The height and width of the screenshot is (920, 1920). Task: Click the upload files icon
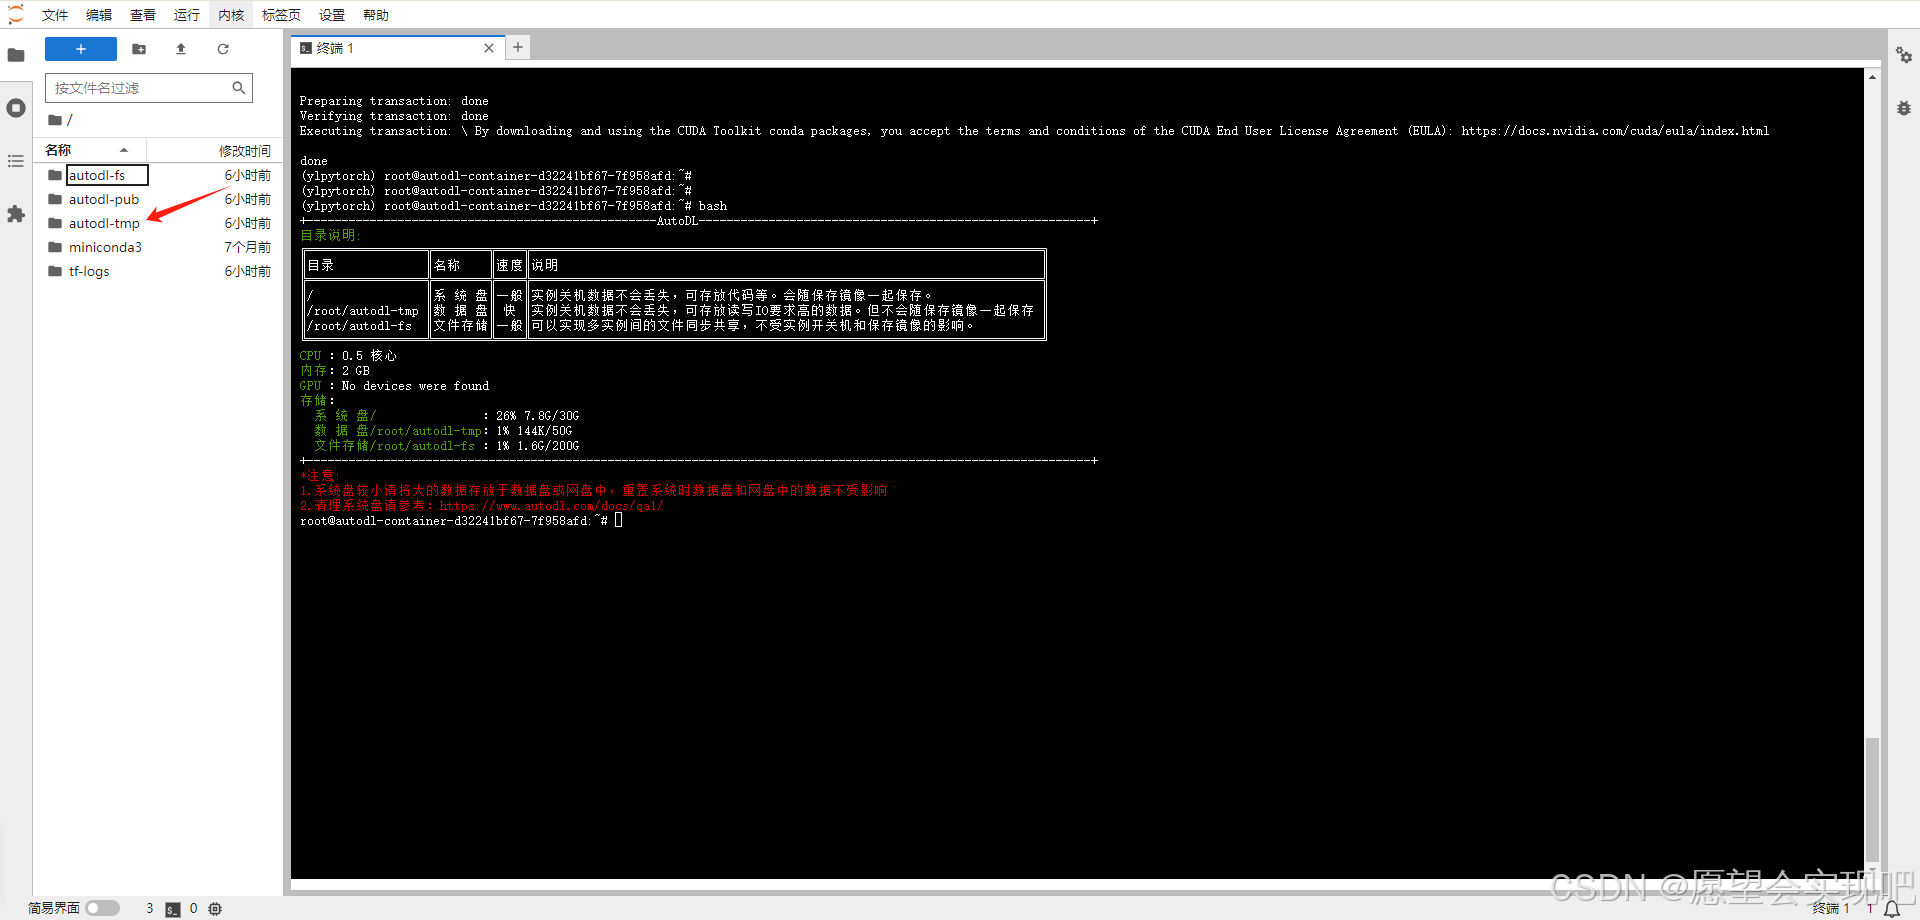(181, 49)
